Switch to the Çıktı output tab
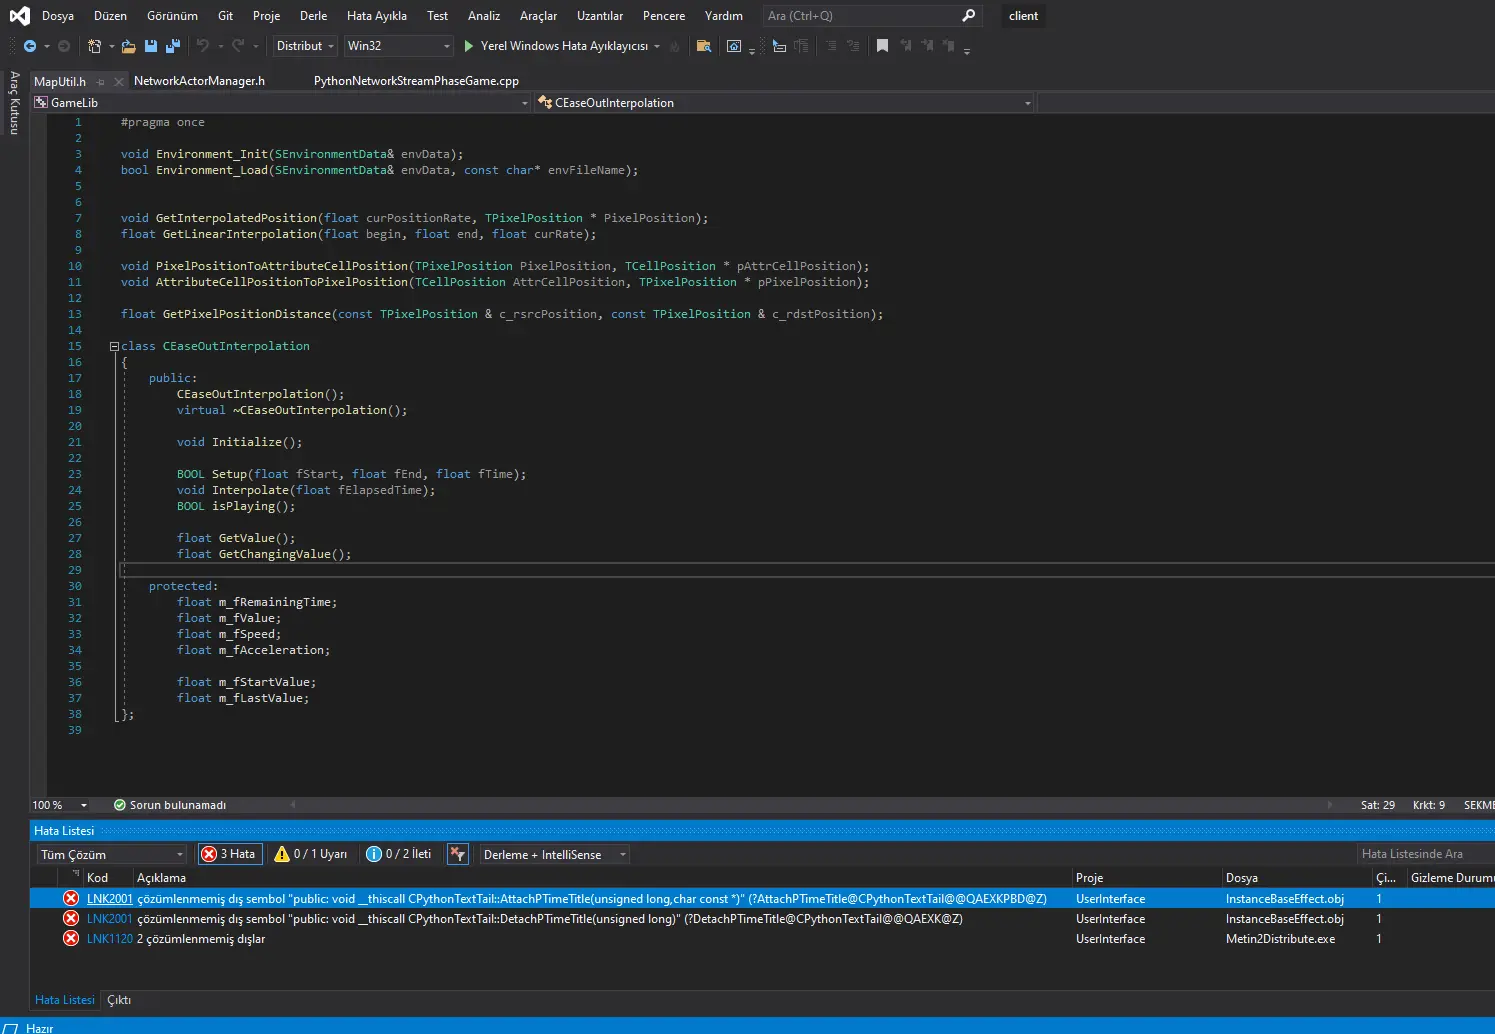This screenshot has width=1495, height=1034. 119,1000
